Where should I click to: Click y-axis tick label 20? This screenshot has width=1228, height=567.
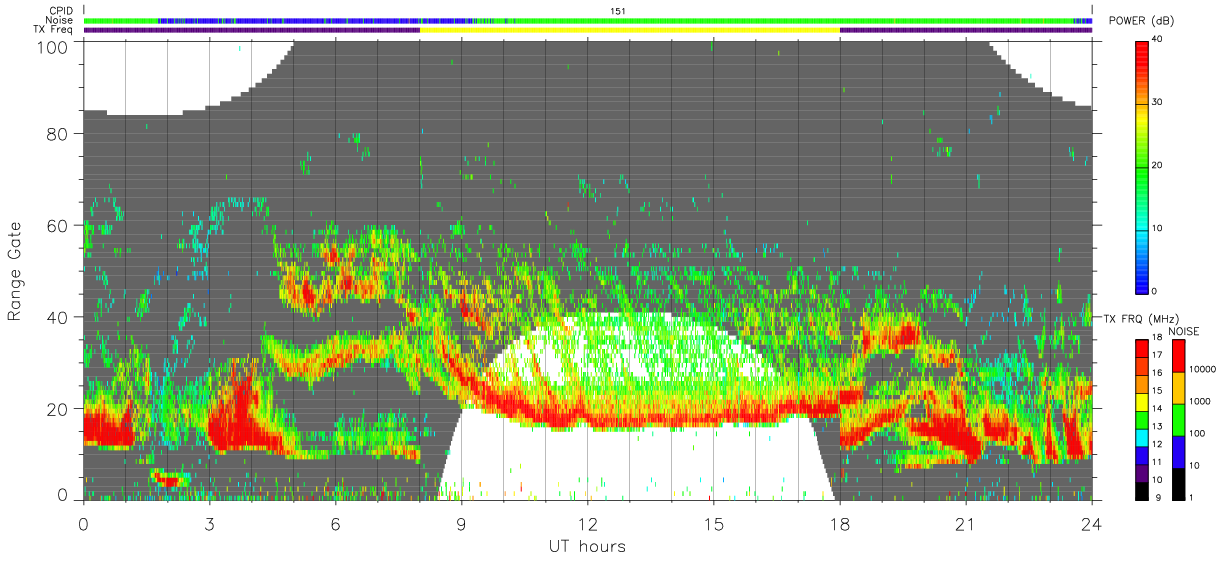click(x=58, y=408)
